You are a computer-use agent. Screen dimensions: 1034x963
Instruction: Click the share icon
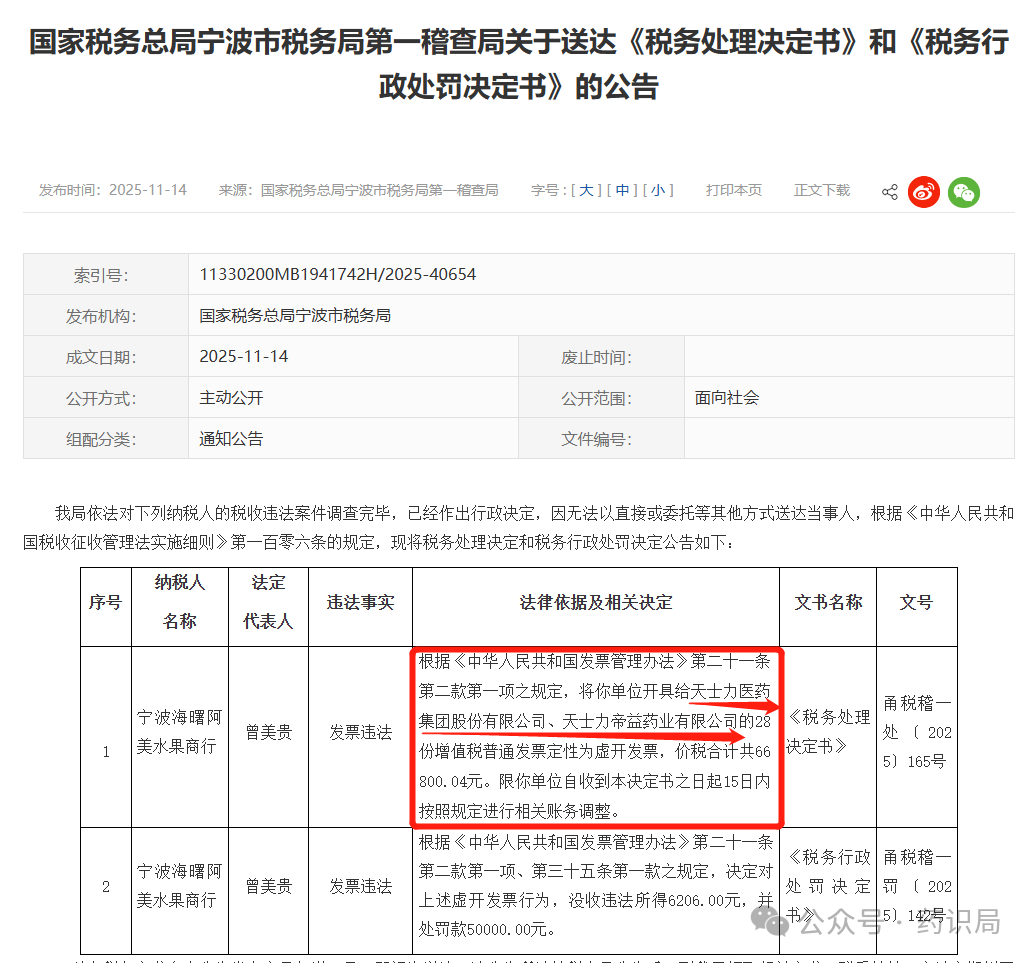pos(890,192)
